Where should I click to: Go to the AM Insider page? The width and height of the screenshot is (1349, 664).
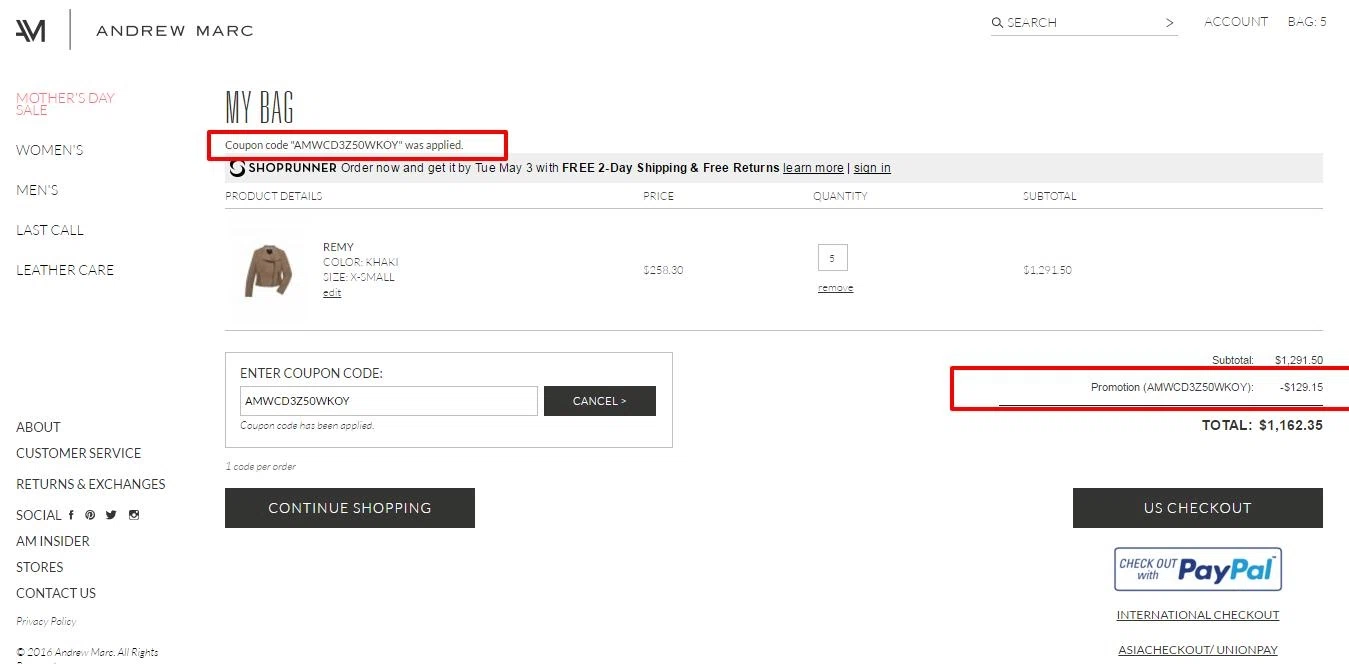(53, 541)
